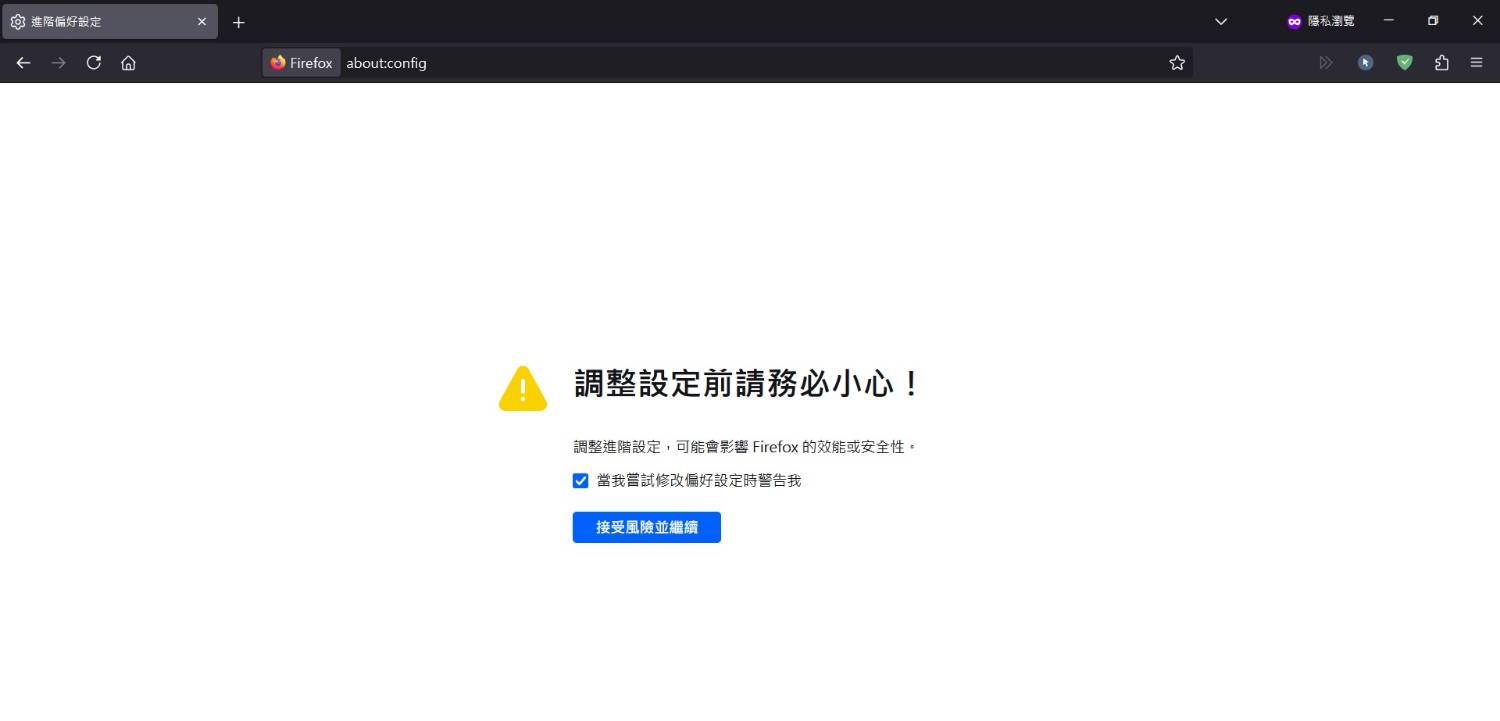
Task: Reload the about:config page
Action: [94, 63]
